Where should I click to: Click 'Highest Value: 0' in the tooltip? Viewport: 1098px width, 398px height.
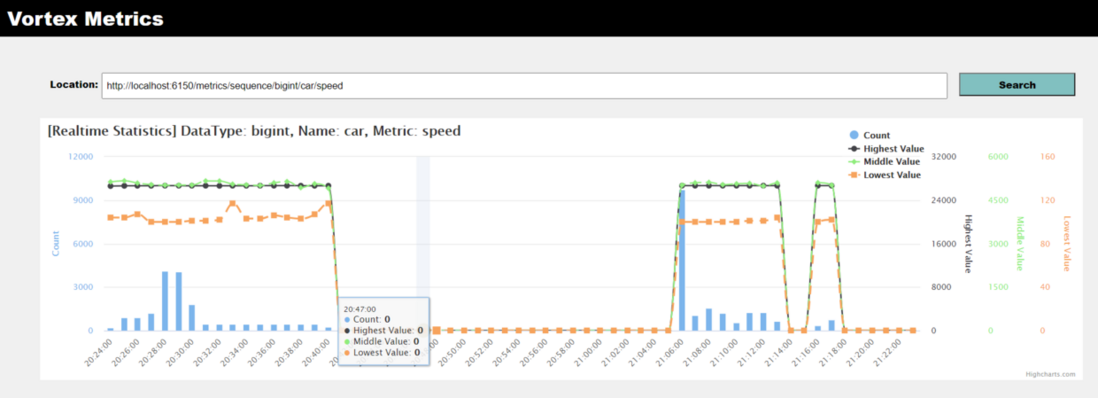pos(384,330)
